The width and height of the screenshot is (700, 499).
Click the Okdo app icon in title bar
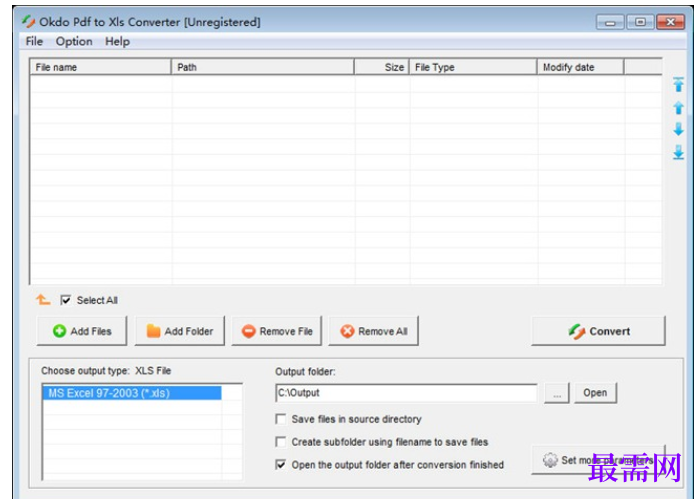(x=28, y=21)
